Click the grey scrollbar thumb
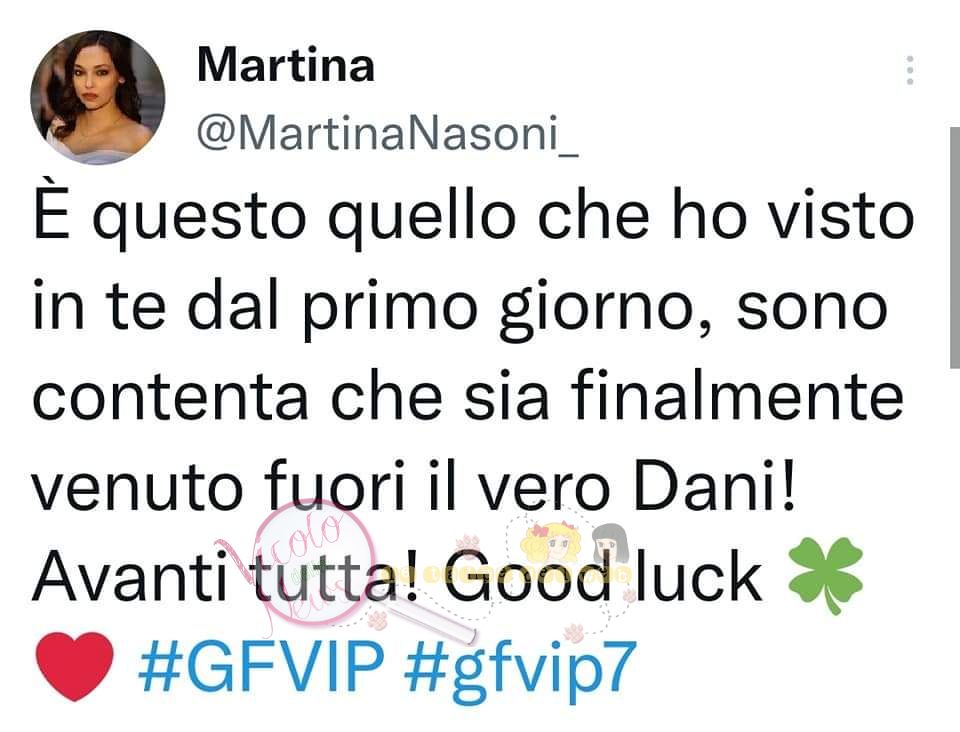This screenshot has height=732, width=960. pyautogui.click(x=954, y=248)
